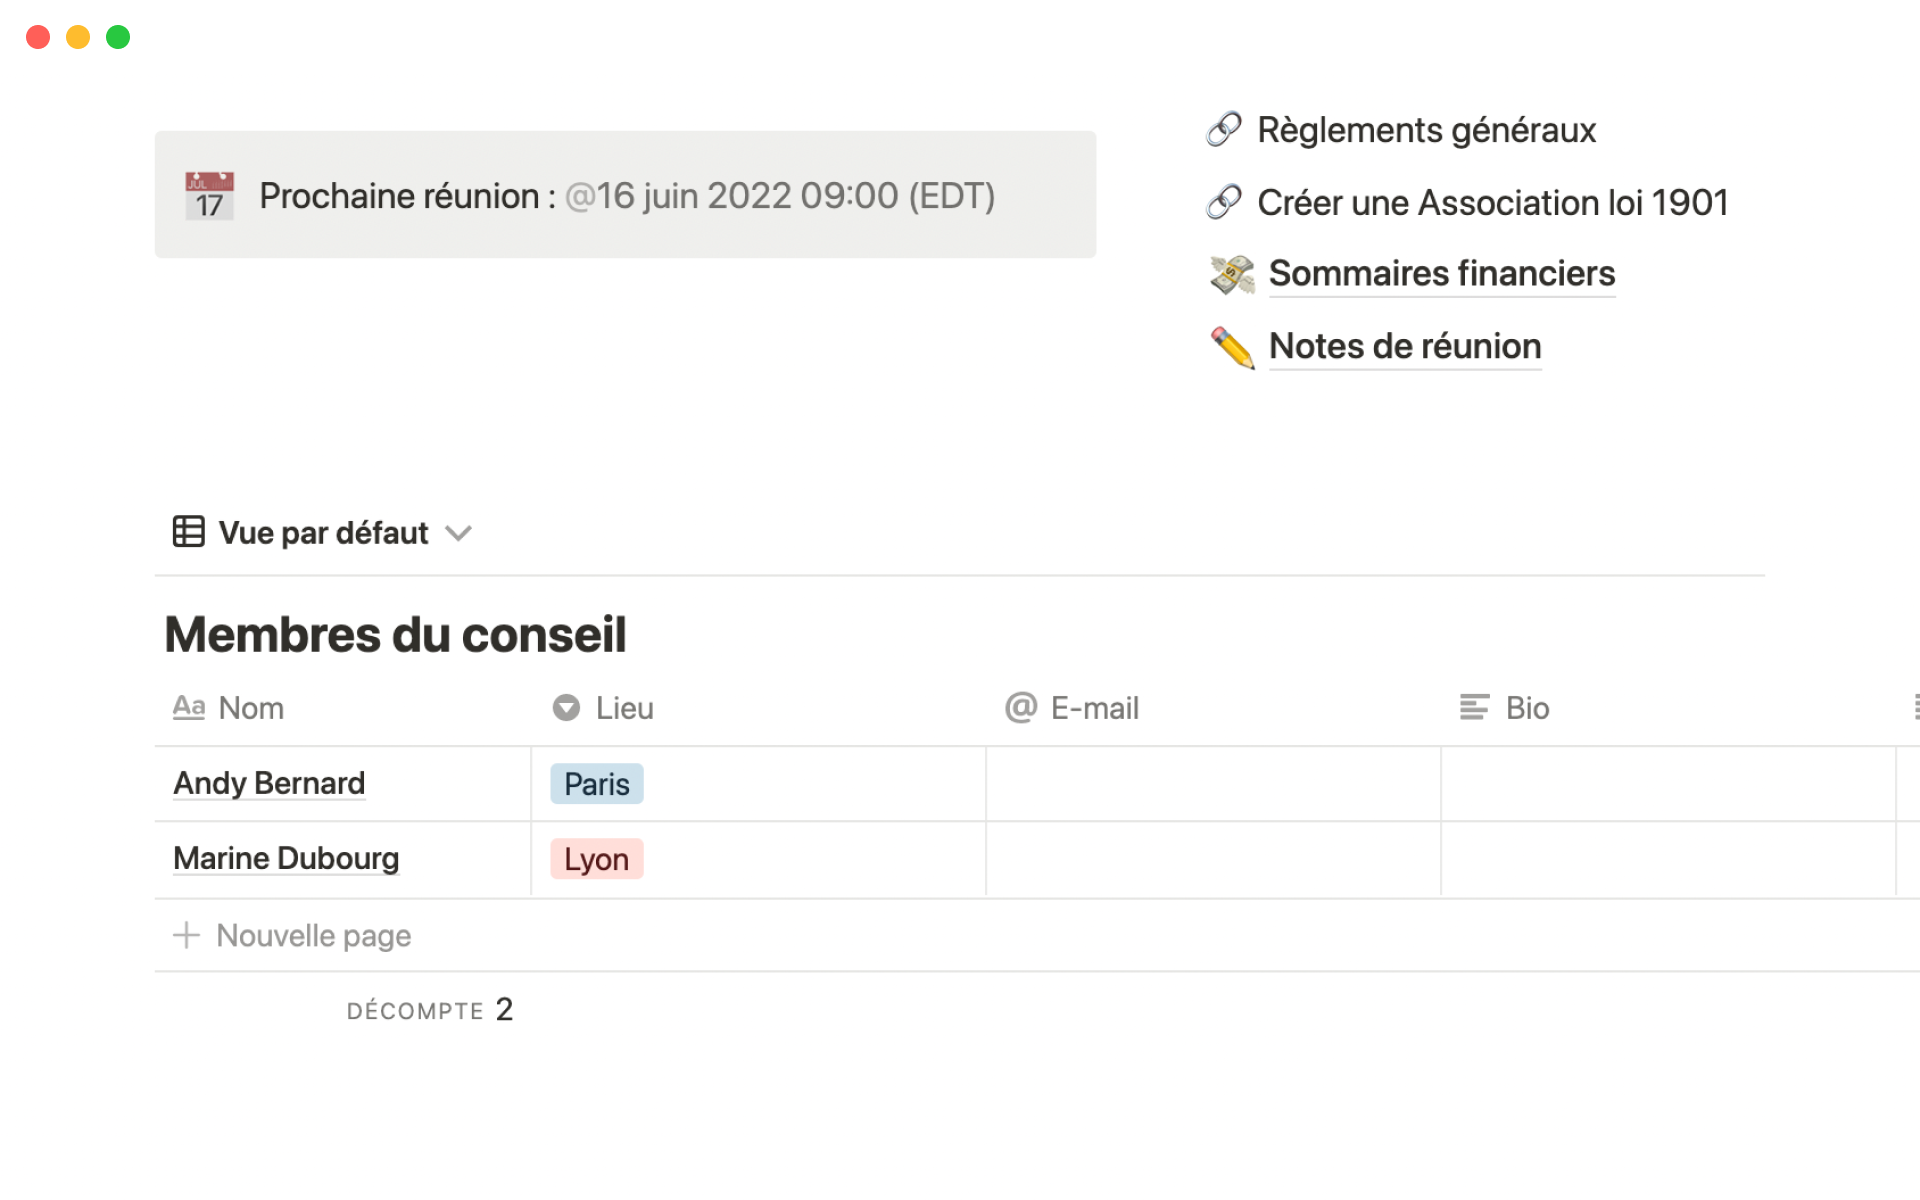Open the Notes de réunion page
The height and width of the screenshot is (1200, 1920).
1404,347
